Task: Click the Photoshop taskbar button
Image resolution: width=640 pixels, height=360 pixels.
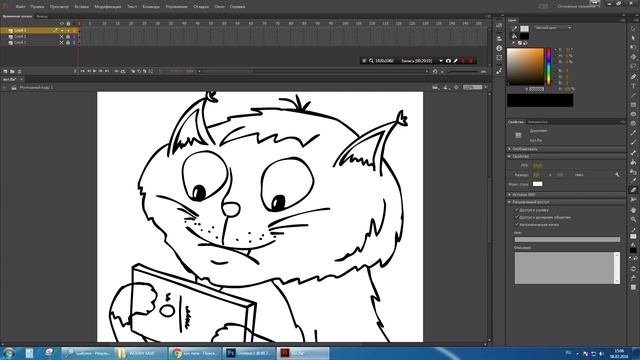Action: pyautogui.click(x=249, y=353)
